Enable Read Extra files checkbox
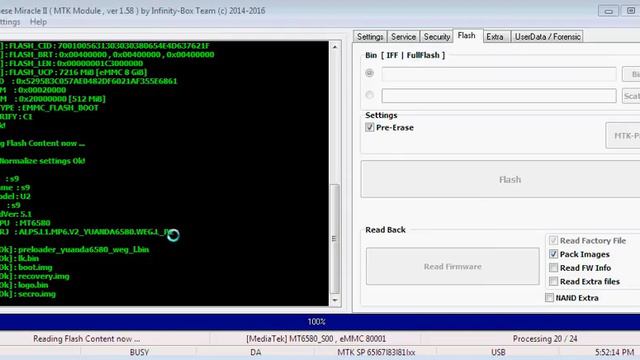Image resolution: width=640 pixels, height=360 pixels. point(553,281)
